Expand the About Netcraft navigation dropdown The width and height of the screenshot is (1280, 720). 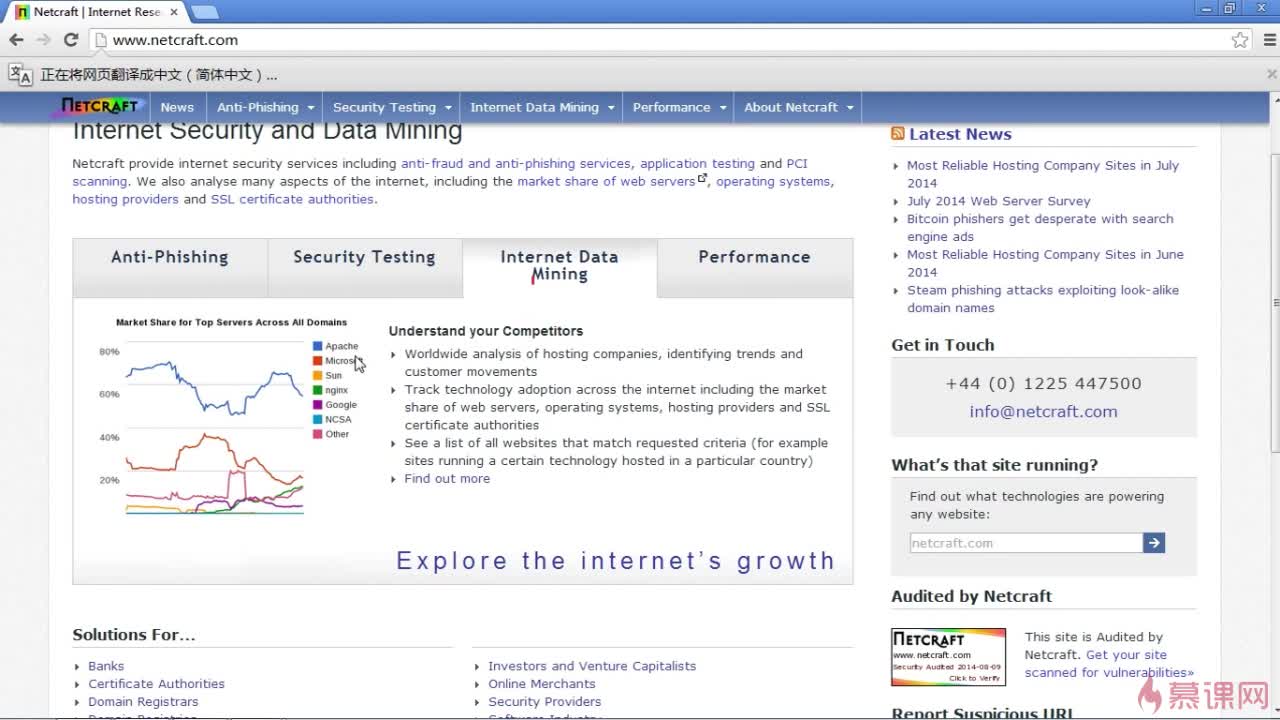tap(798, 107)
